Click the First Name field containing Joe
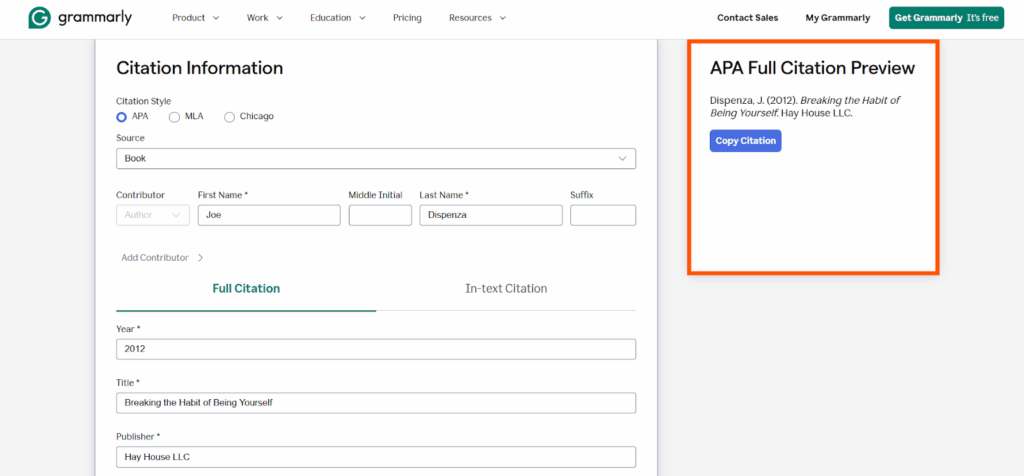The width and height of the screenshot is (1024, 476). pyautogui.click(x=269, y=215)
